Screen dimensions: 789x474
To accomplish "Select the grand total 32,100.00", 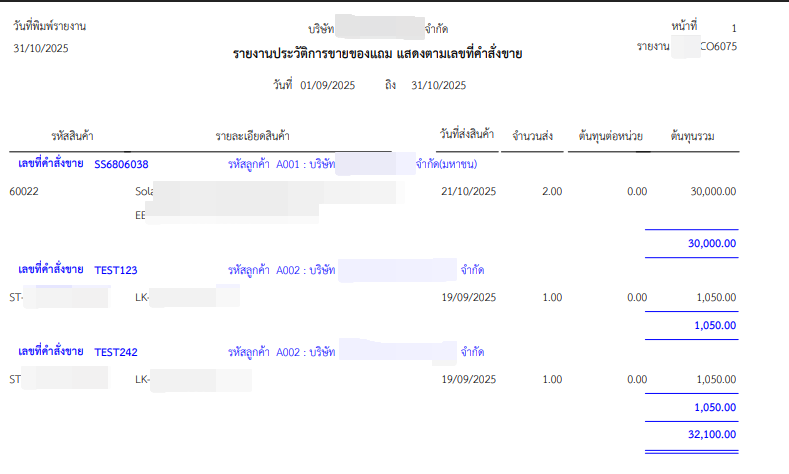I will click(x=709, y=437).
